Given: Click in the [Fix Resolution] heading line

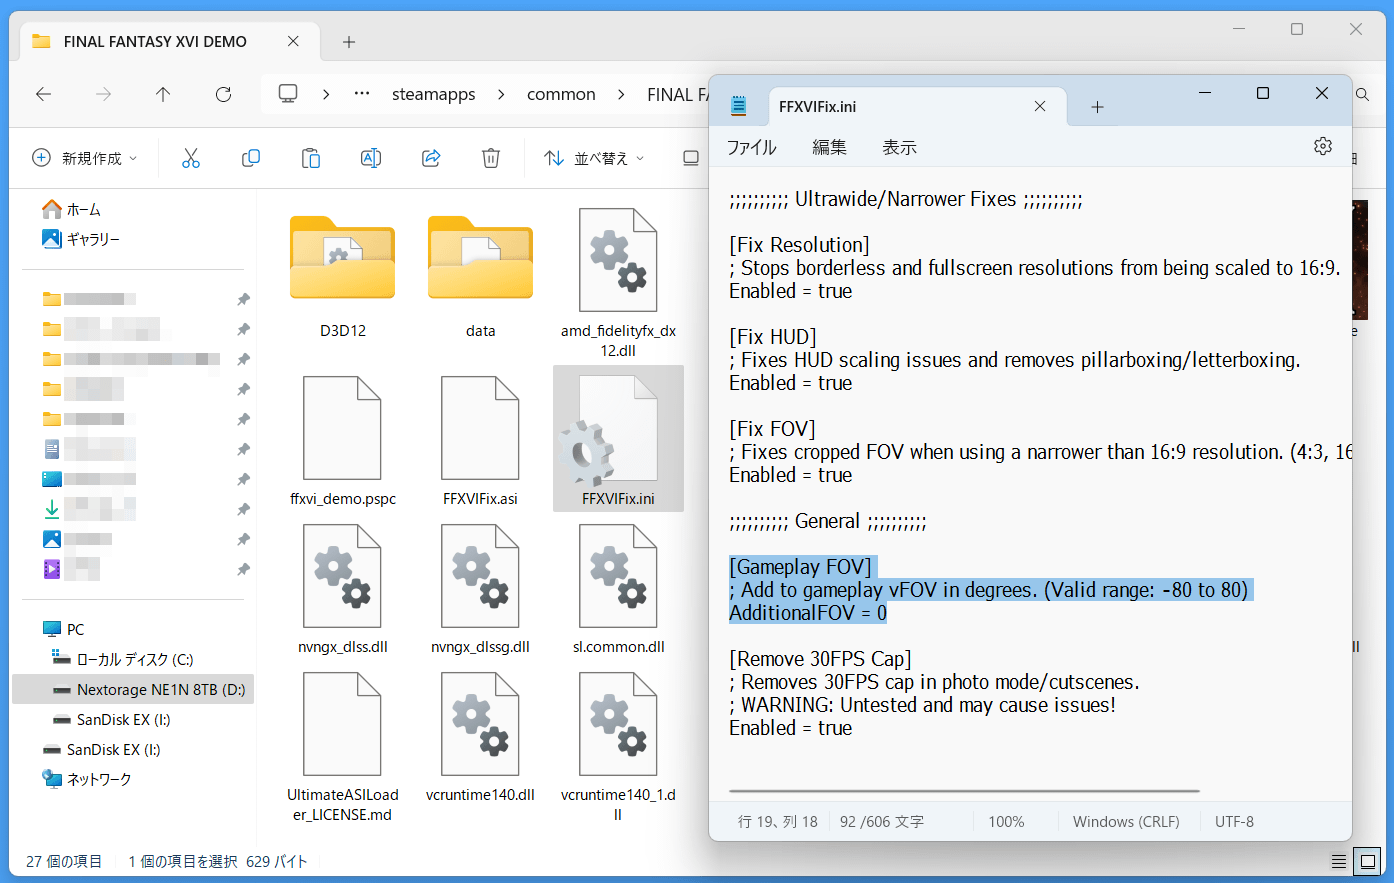Looking at the screenshot, I should (x=799, y=245).
